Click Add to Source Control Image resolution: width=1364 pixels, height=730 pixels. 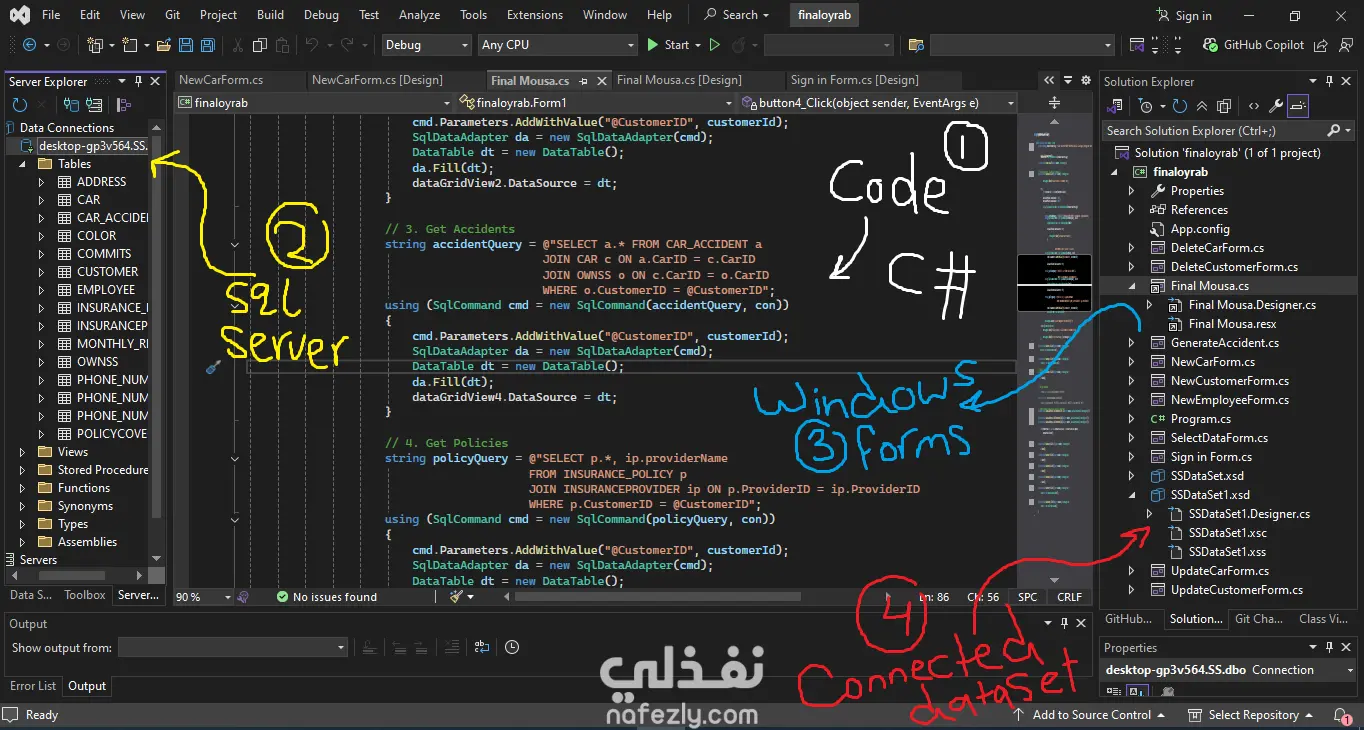tap(1089, 715)
